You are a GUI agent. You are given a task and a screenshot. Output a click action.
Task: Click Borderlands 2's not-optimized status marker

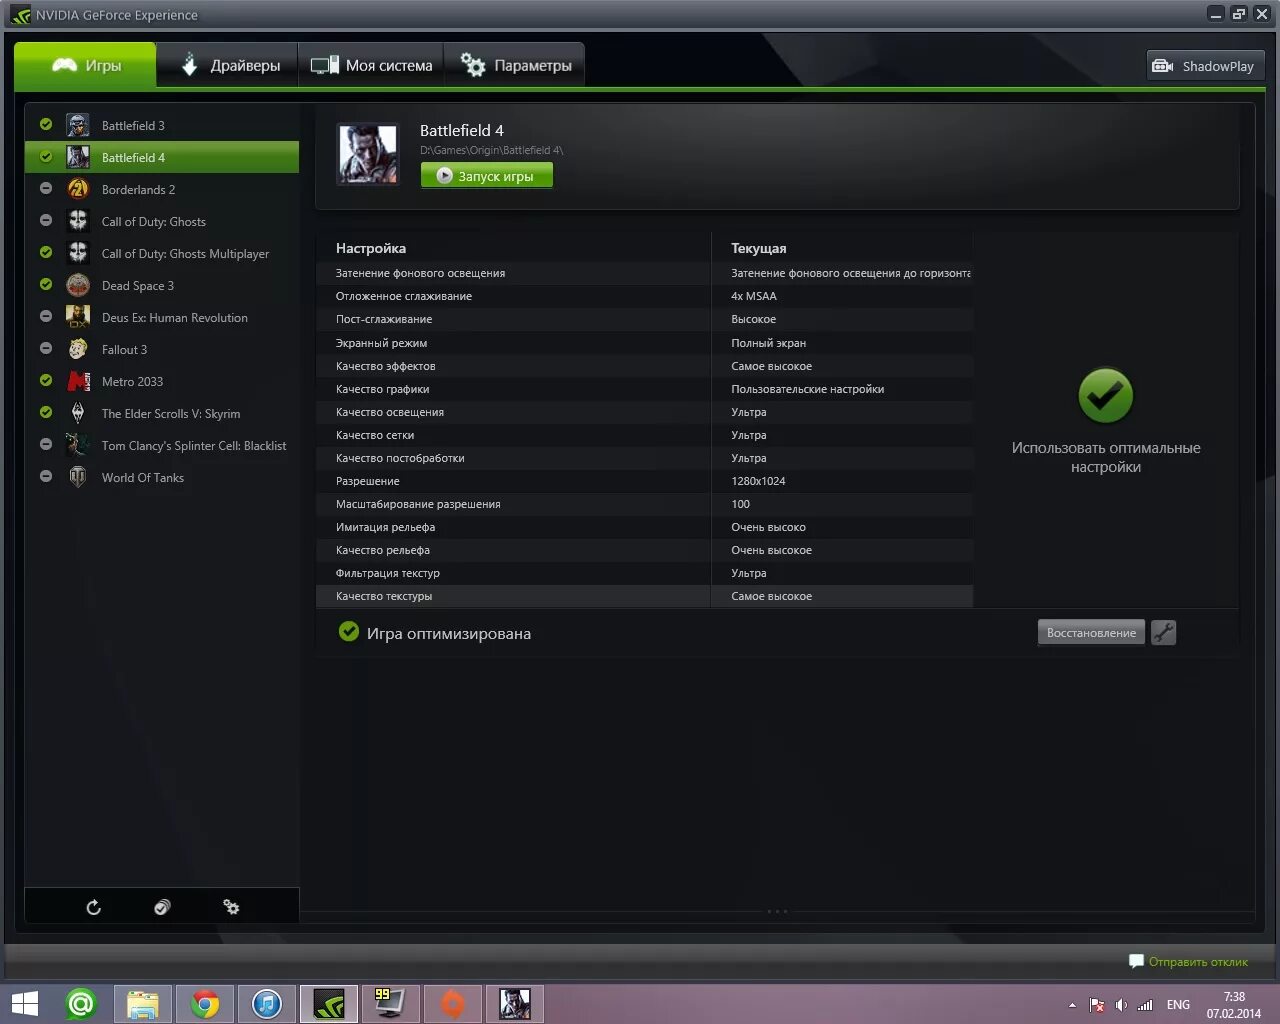[46, 188]
